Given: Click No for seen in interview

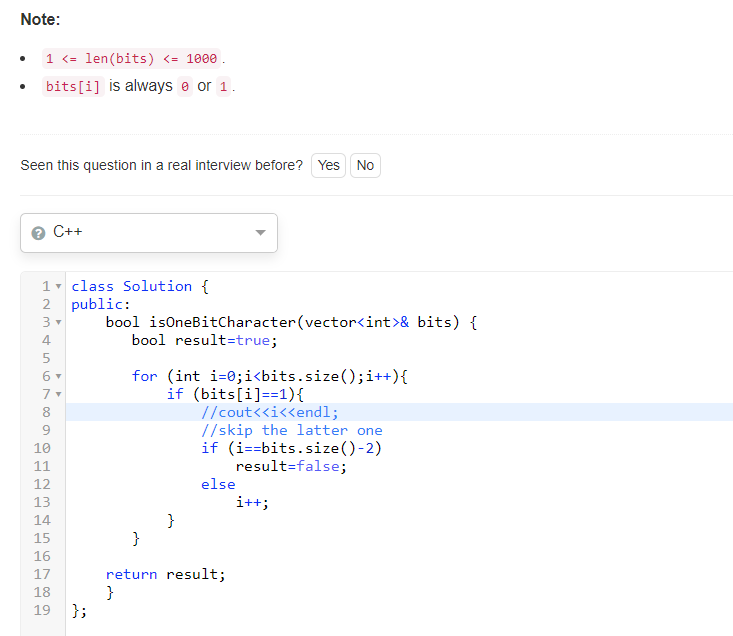Looking at the screenshot, I should click(365, 165).
